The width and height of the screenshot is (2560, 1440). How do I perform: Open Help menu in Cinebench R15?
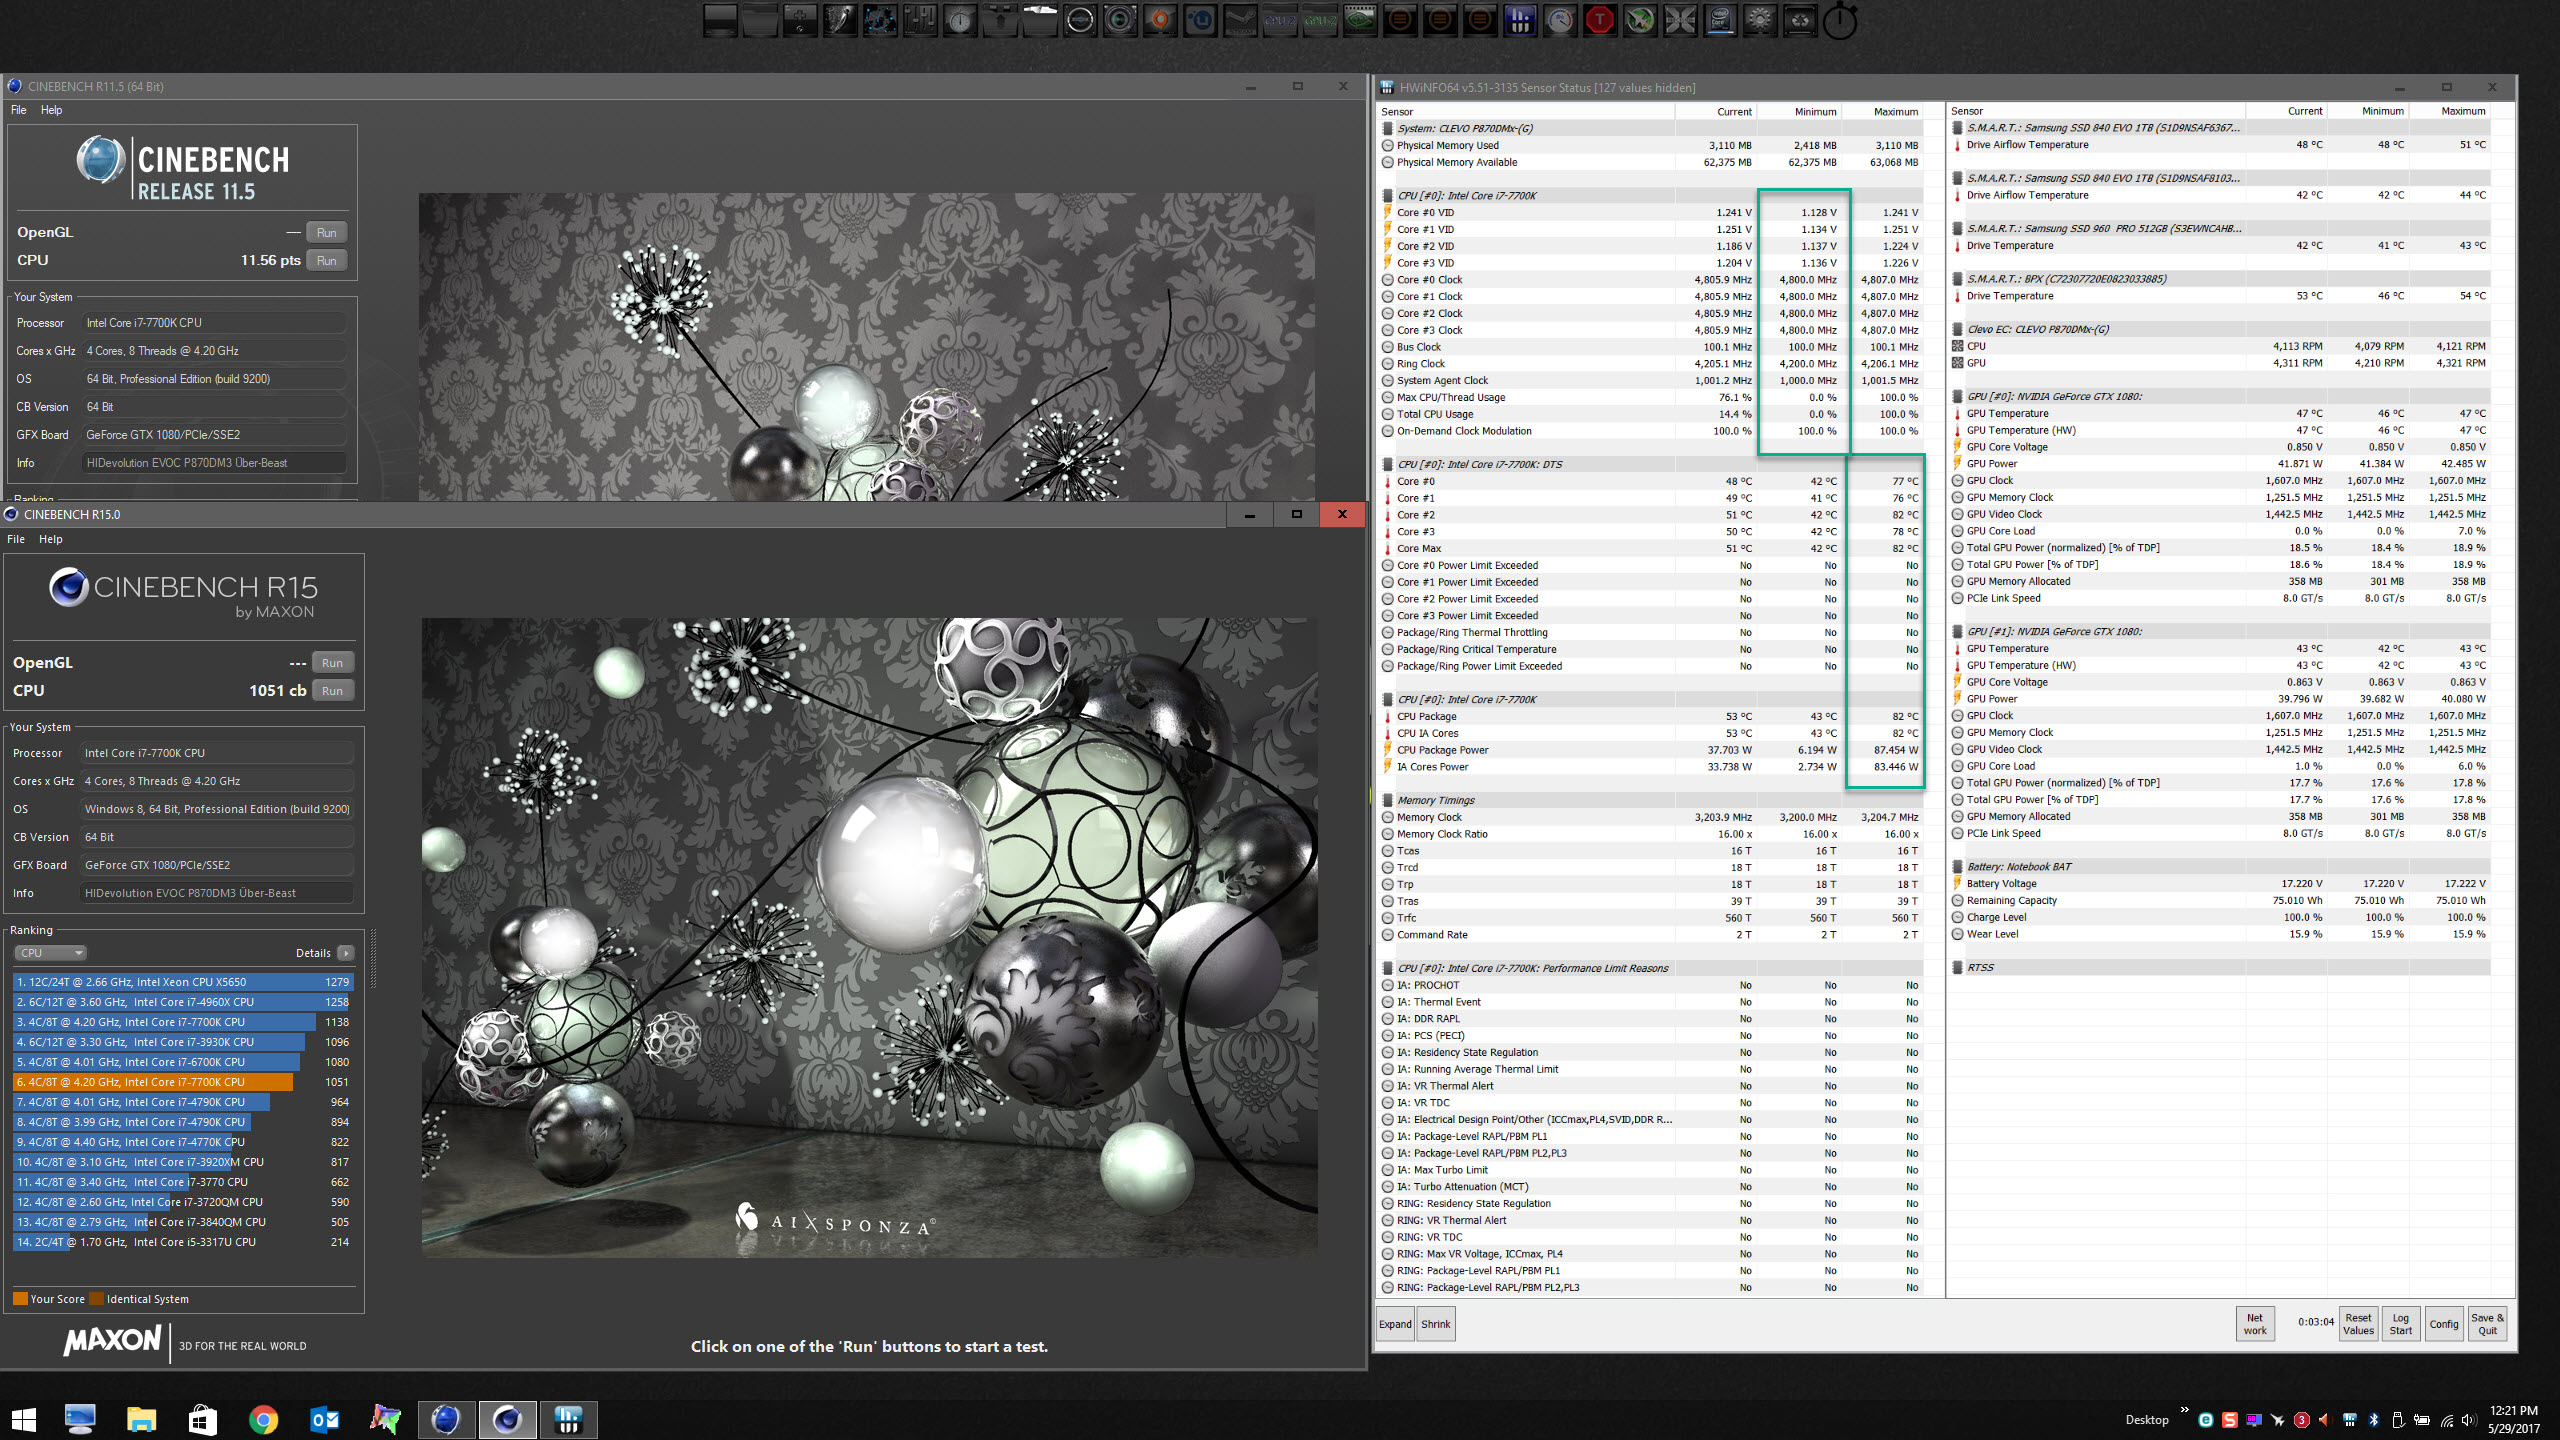pyautogui.click(x=50, y=539)
